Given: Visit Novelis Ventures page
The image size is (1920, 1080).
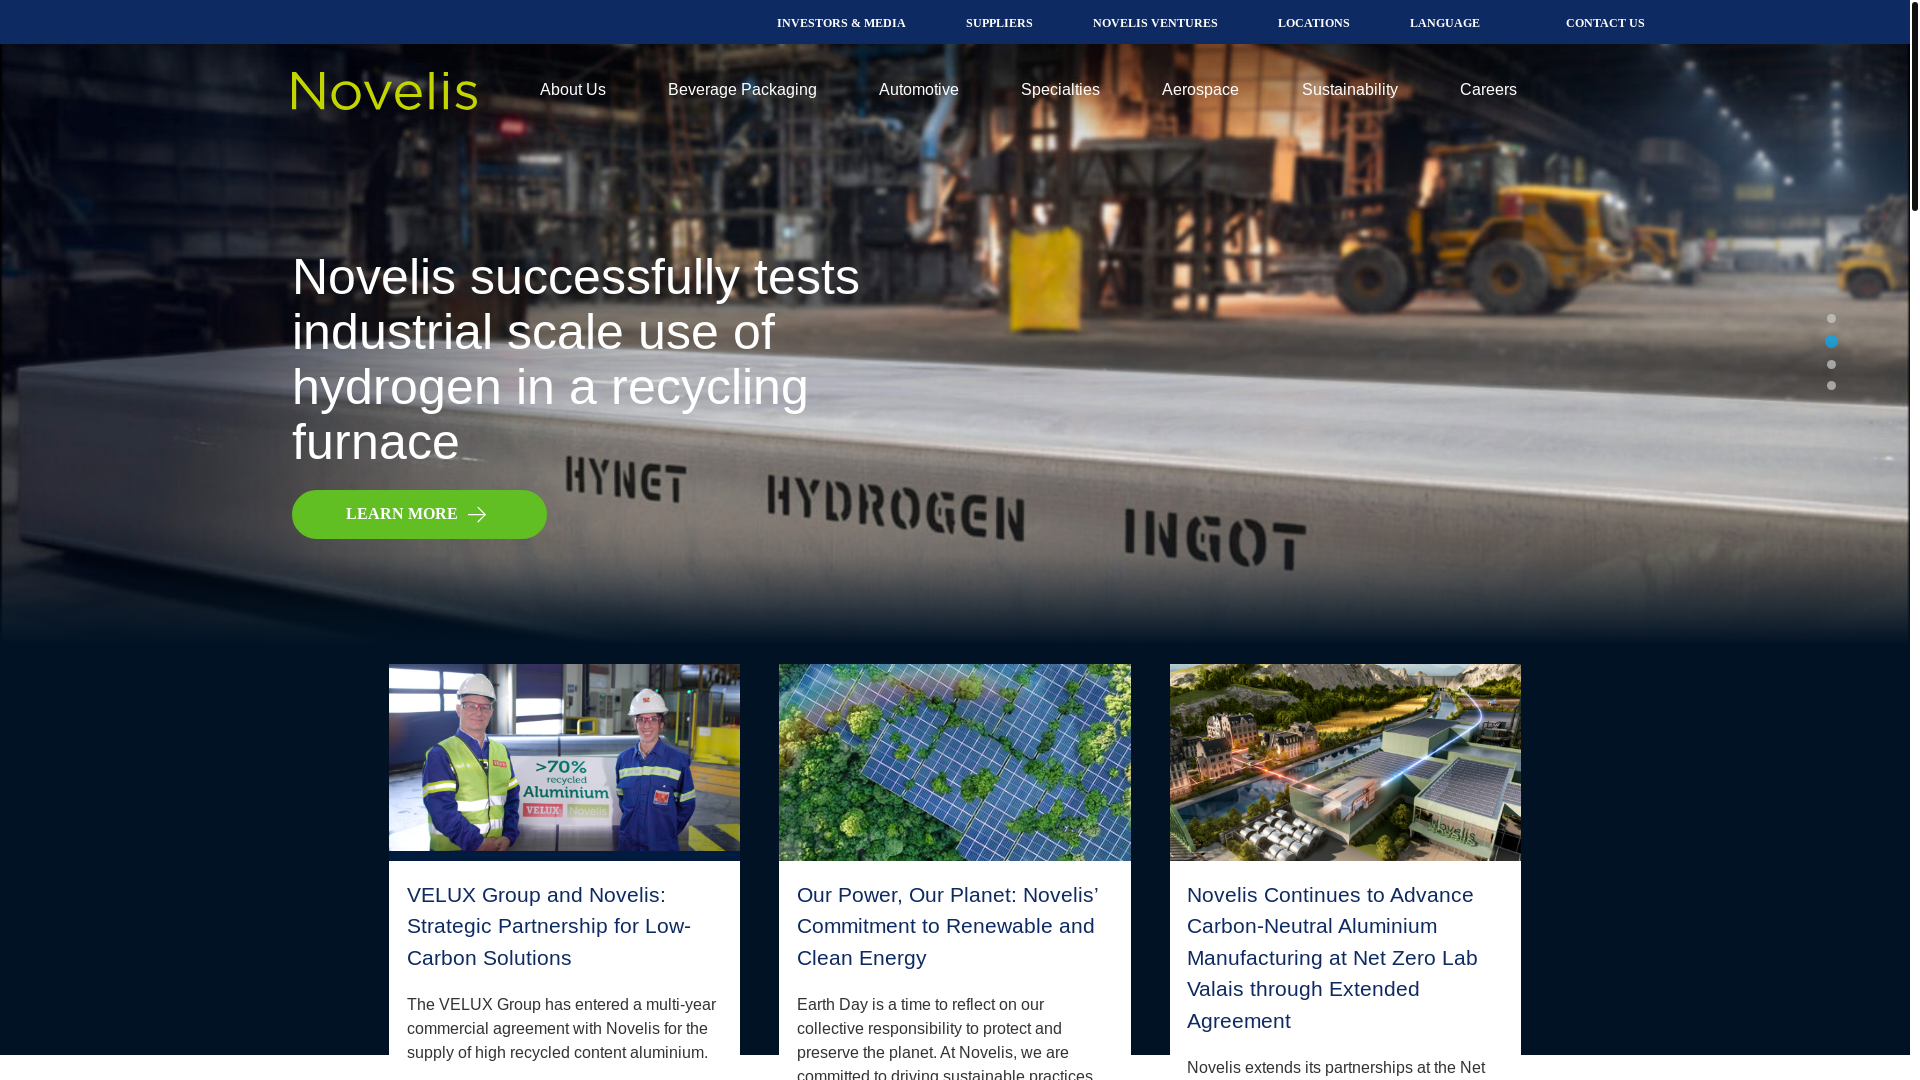Looking at the screenshot, I should coord(1155,23).
